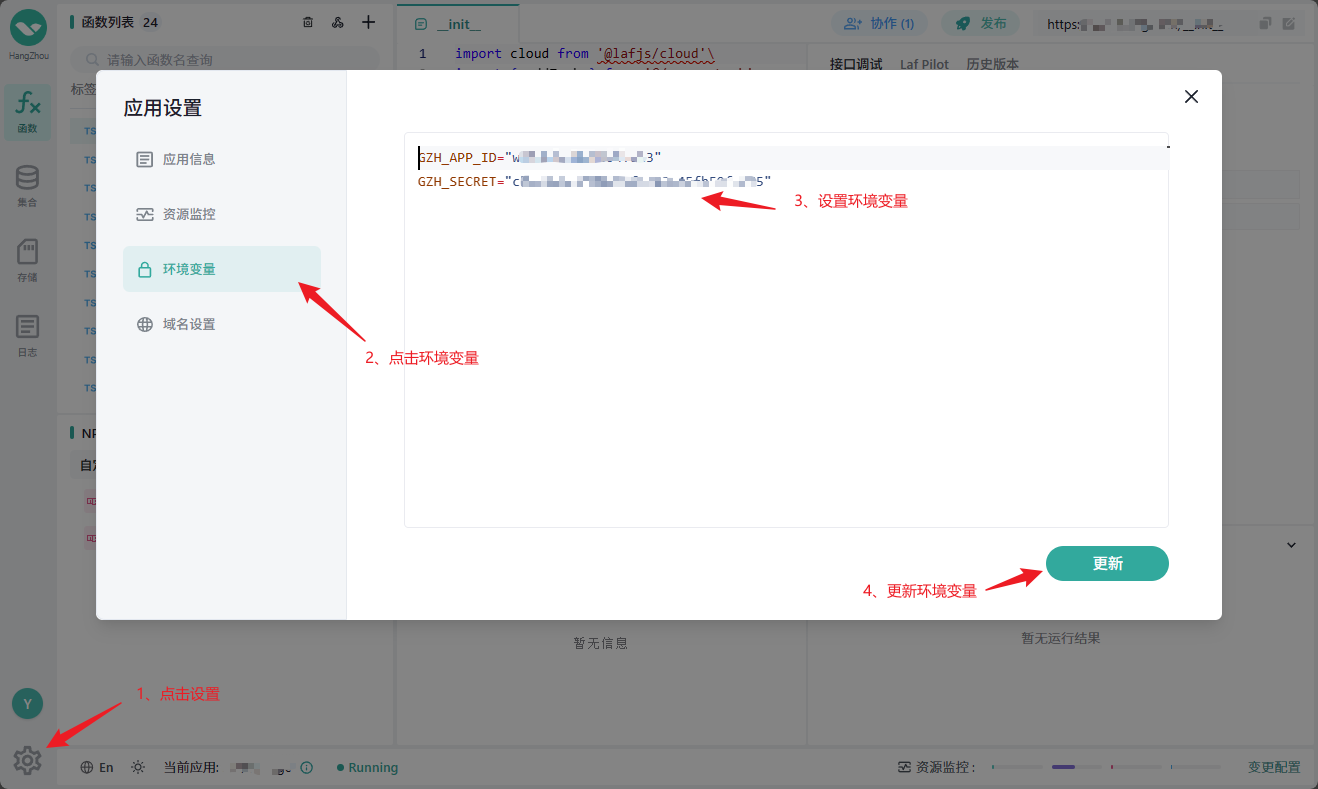This screenshot has height=789, width=1318.
Task: Switch language with the En globe button
Action: 97,767
